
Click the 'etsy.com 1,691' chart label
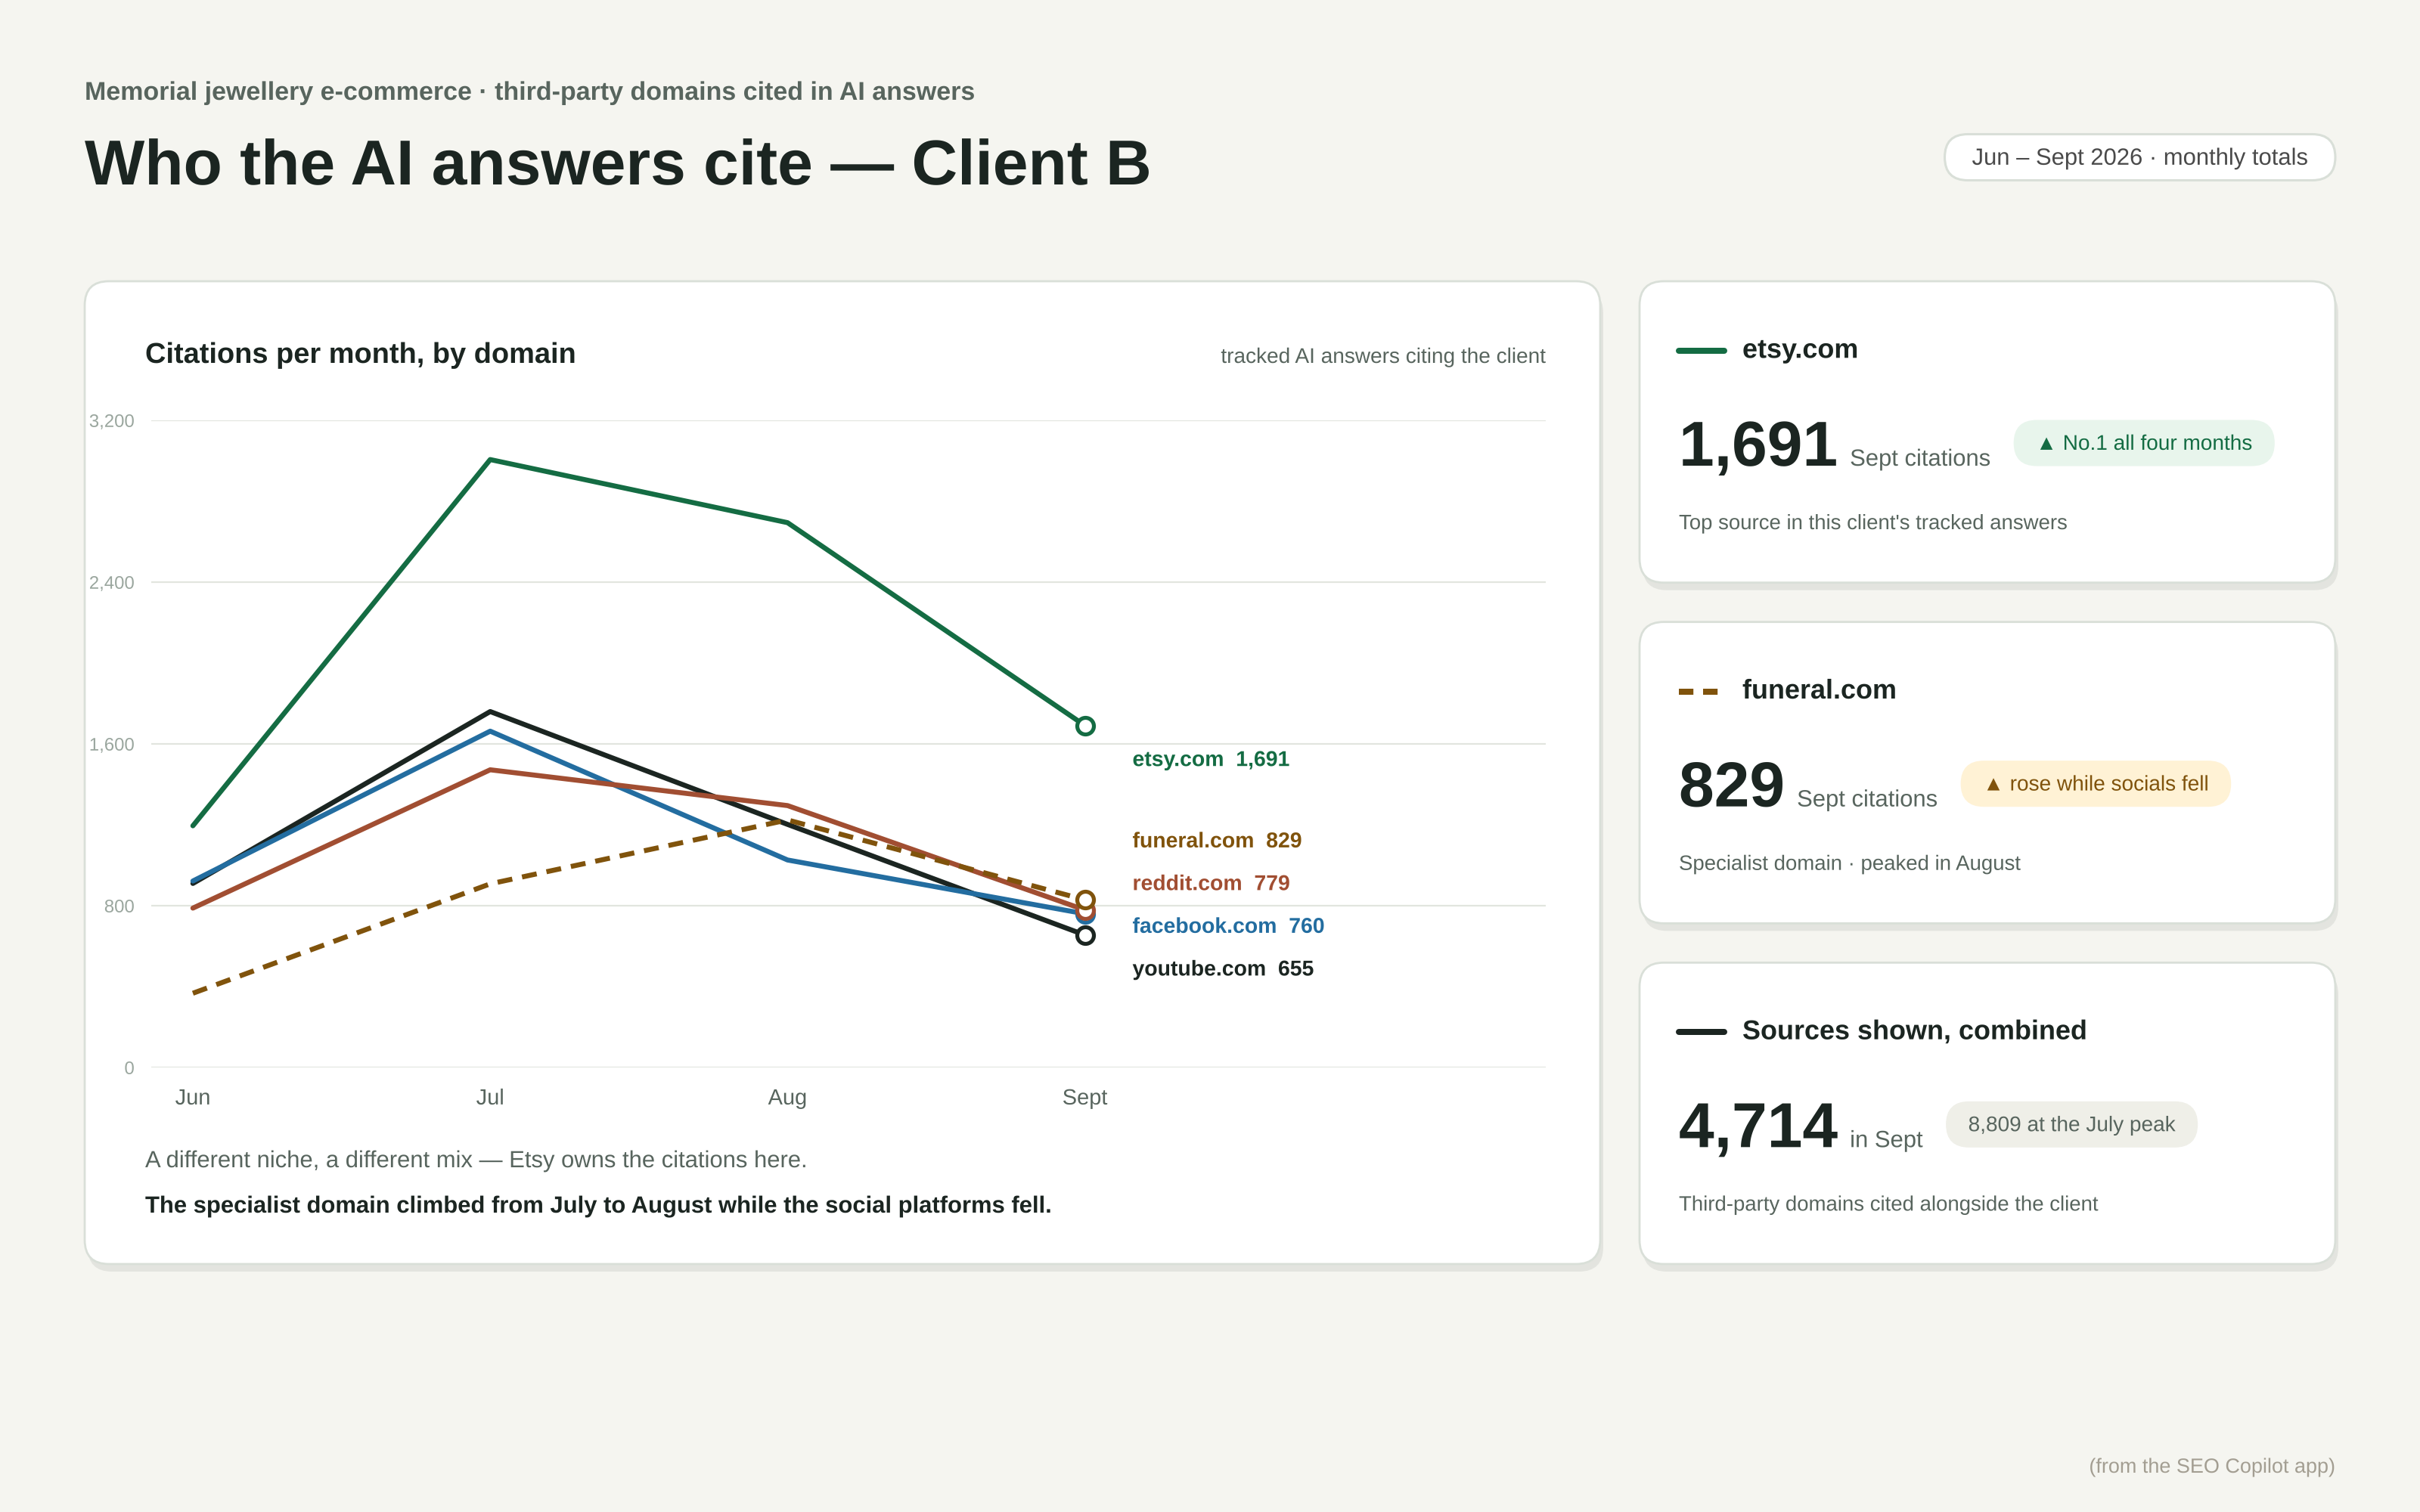1210,759
